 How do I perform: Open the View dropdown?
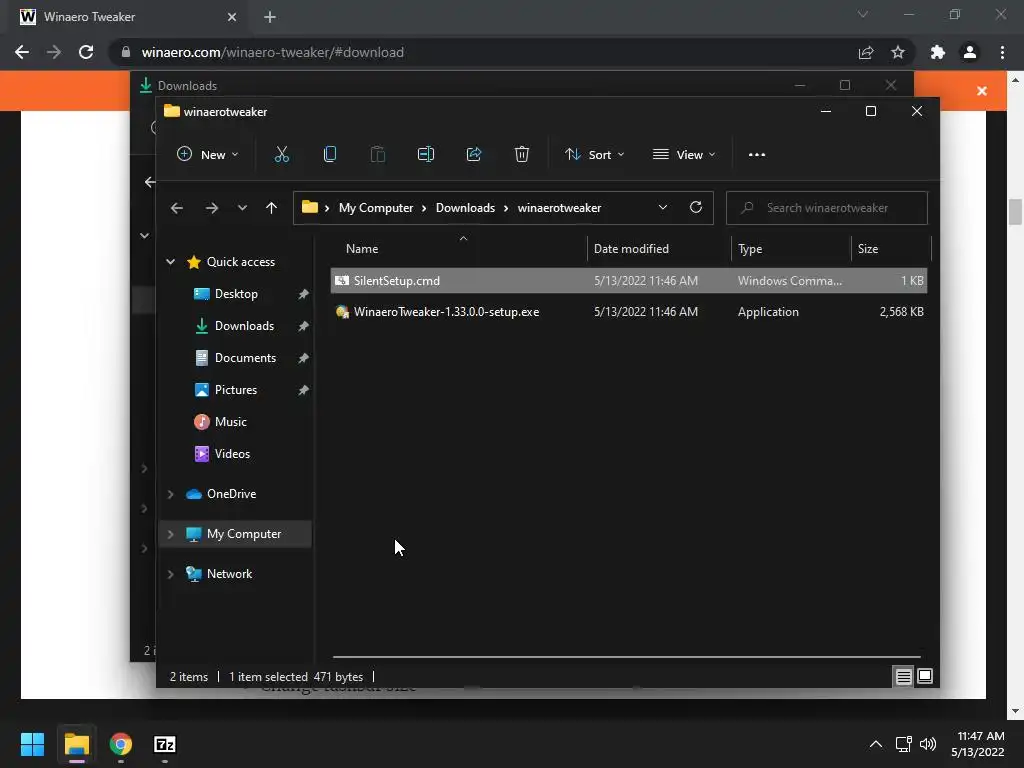(684, 155)
